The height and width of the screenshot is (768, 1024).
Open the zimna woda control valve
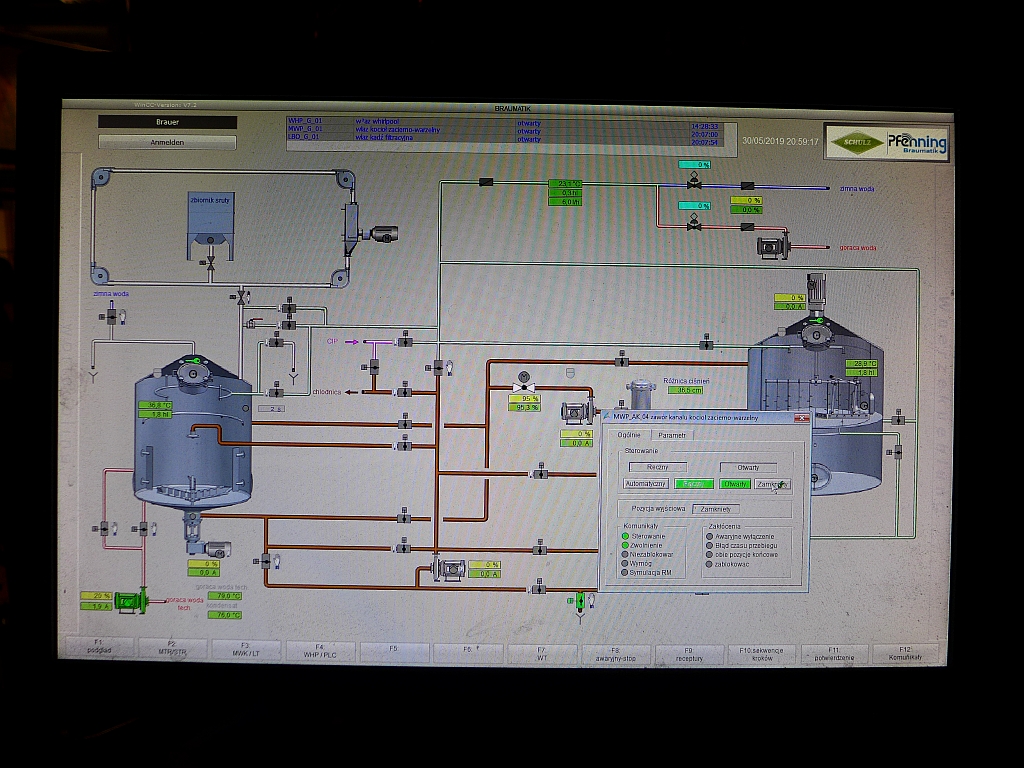(x=694, y=184)
